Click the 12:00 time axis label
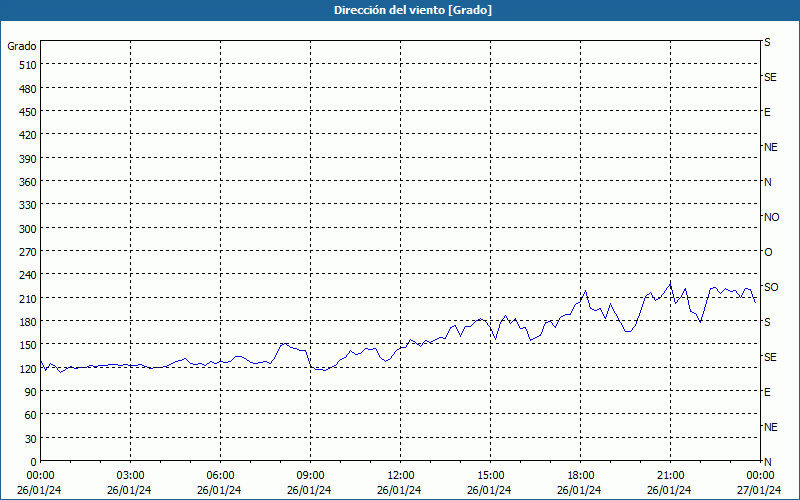The image size is (800, 500). [x=401, y=476]
